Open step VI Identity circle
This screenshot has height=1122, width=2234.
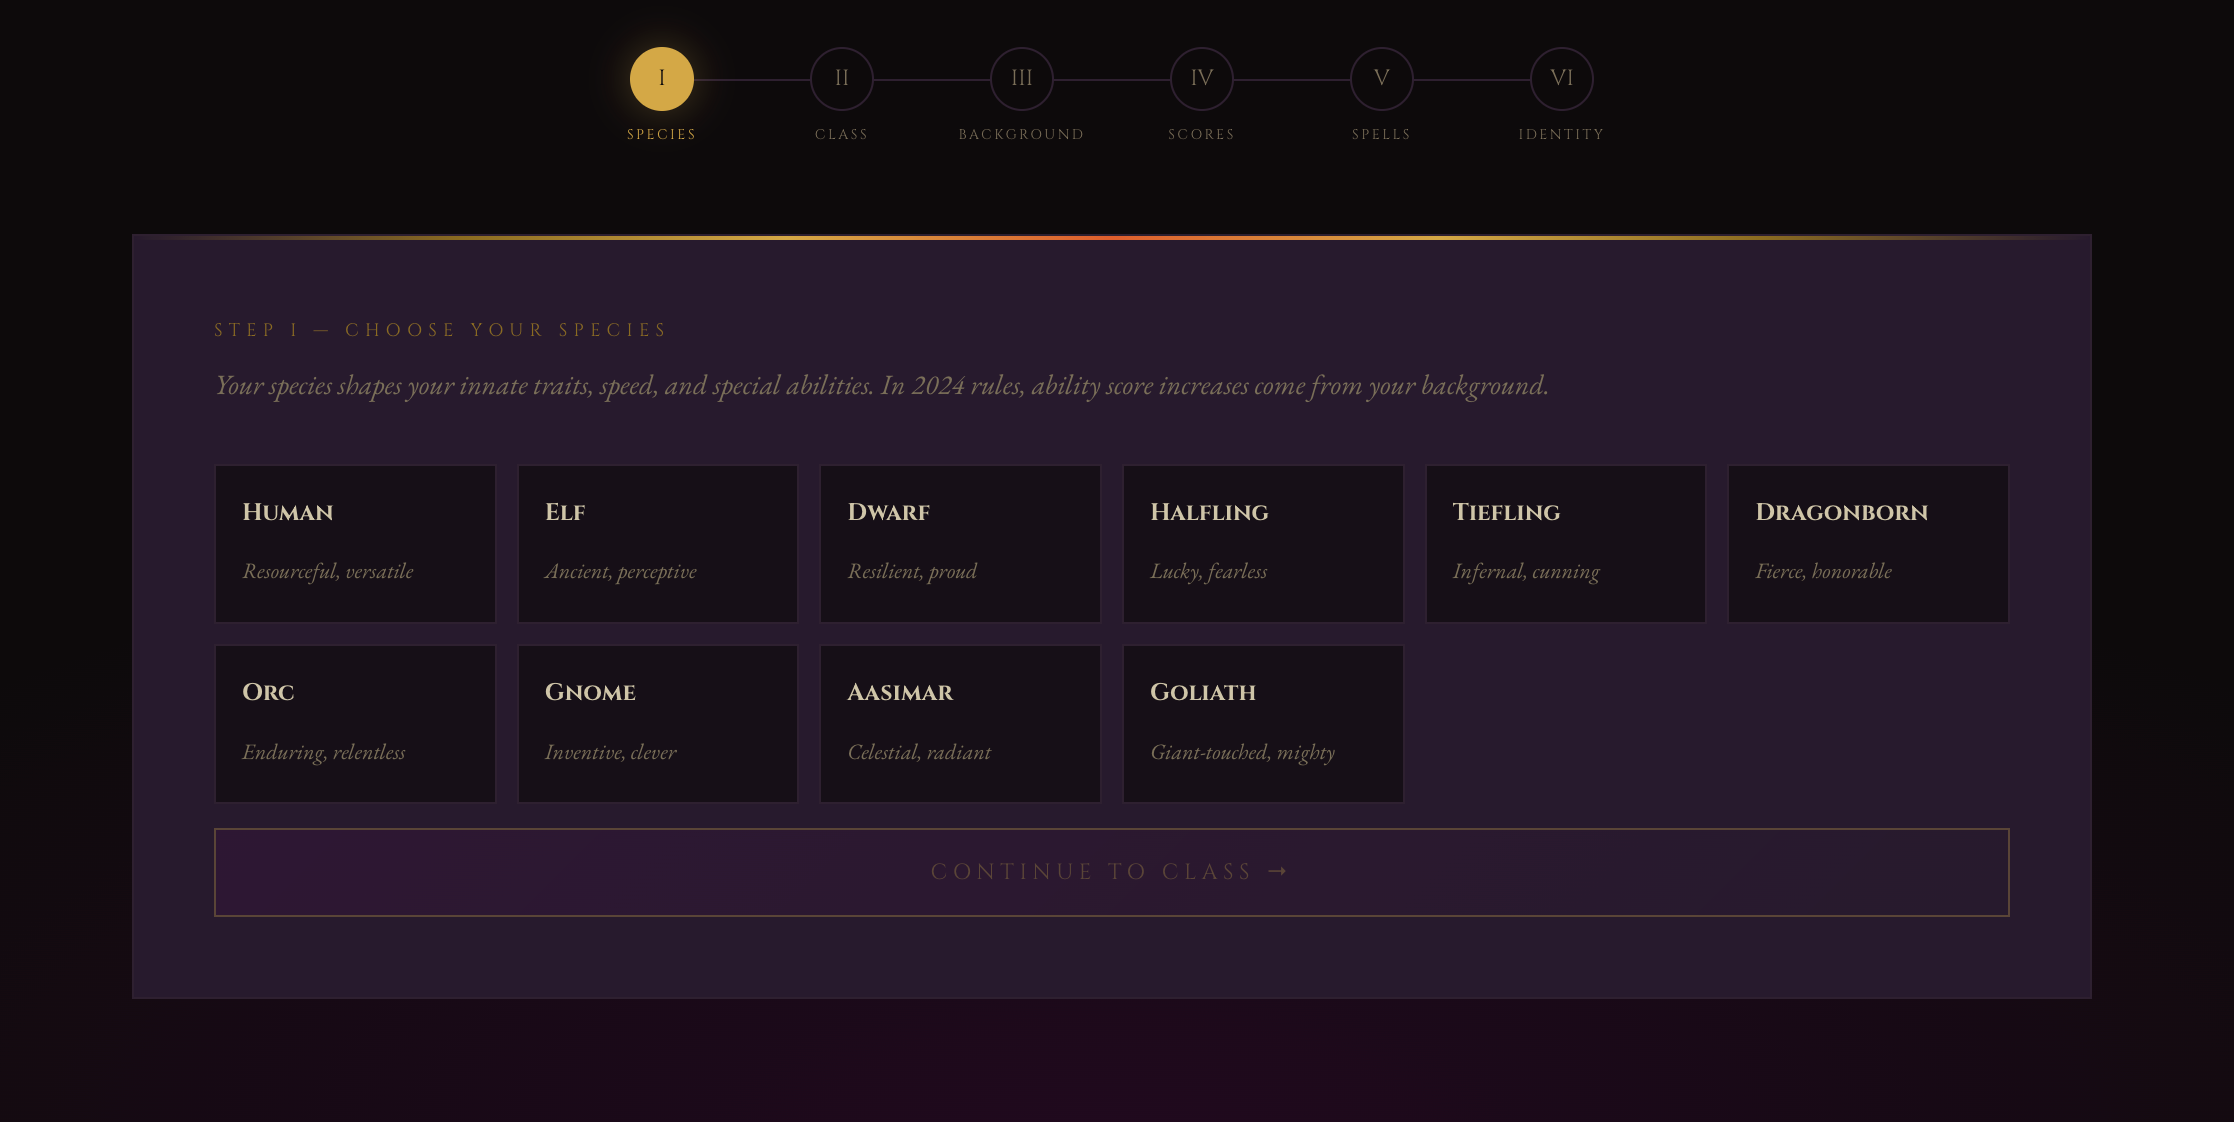point(1561,79)
